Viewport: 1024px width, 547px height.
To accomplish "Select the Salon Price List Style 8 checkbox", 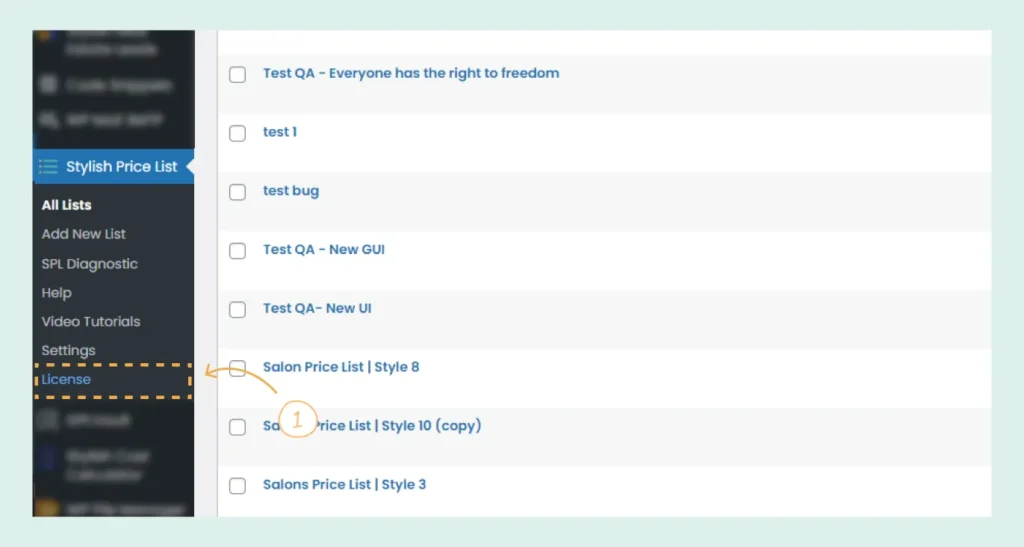I will pyautogui.click(x=238, y=368).
